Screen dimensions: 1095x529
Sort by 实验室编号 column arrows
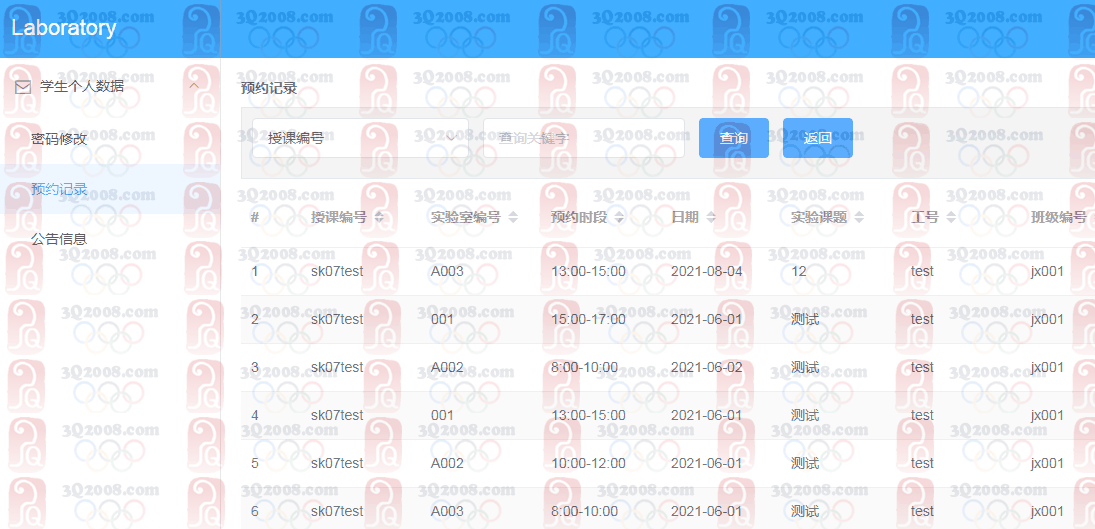pyautogui.click(x=513, y=218)
